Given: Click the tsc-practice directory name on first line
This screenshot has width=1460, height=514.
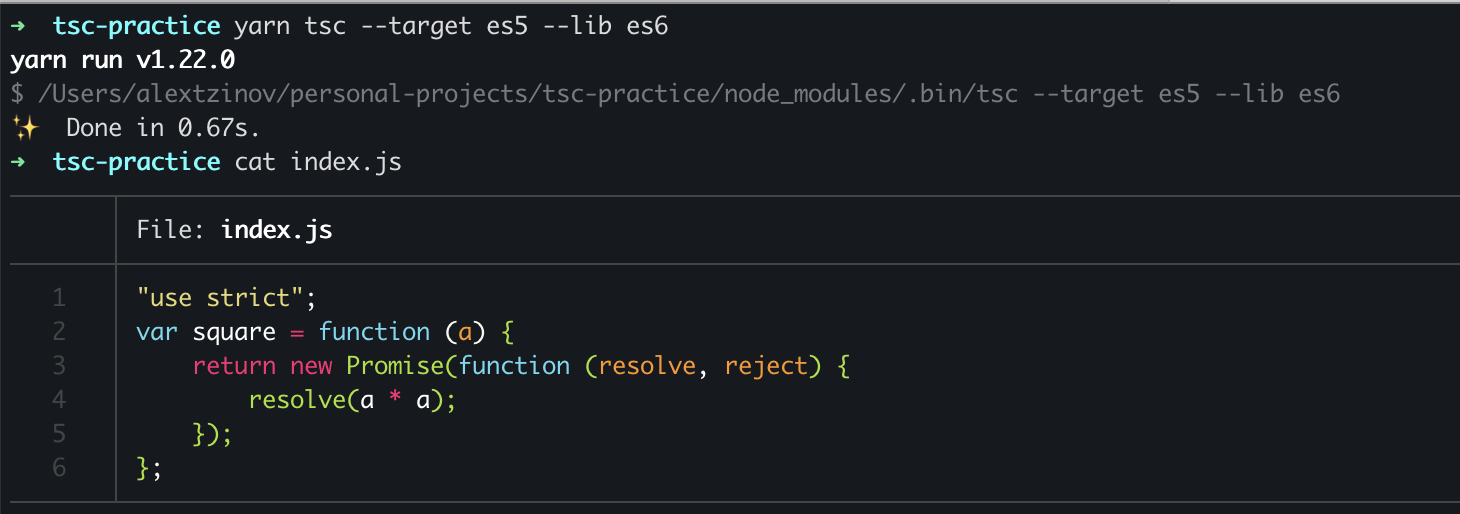Looking at the screenshot, I should (x=136, y=26).
